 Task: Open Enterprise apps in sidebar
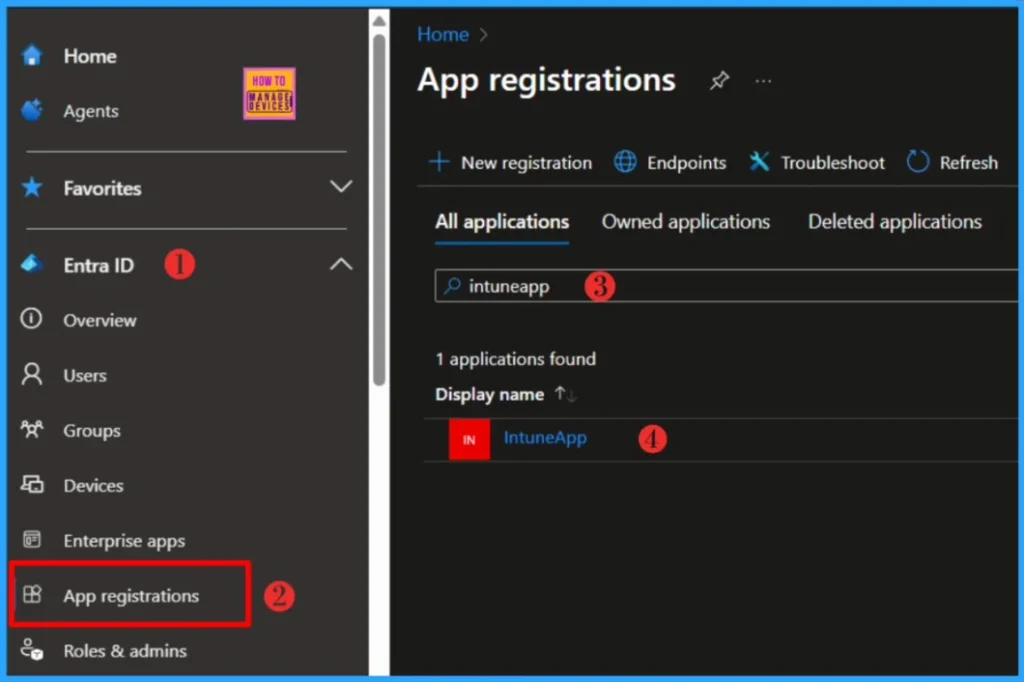124,542
